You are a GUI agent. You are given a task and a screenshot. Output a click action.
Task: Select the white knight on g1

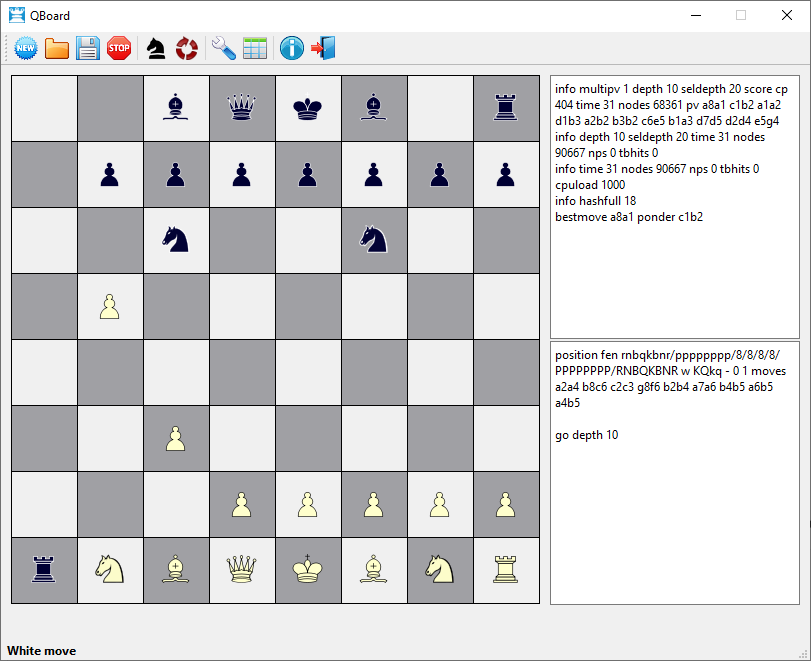pyautogui.click(x=440, y=569)
